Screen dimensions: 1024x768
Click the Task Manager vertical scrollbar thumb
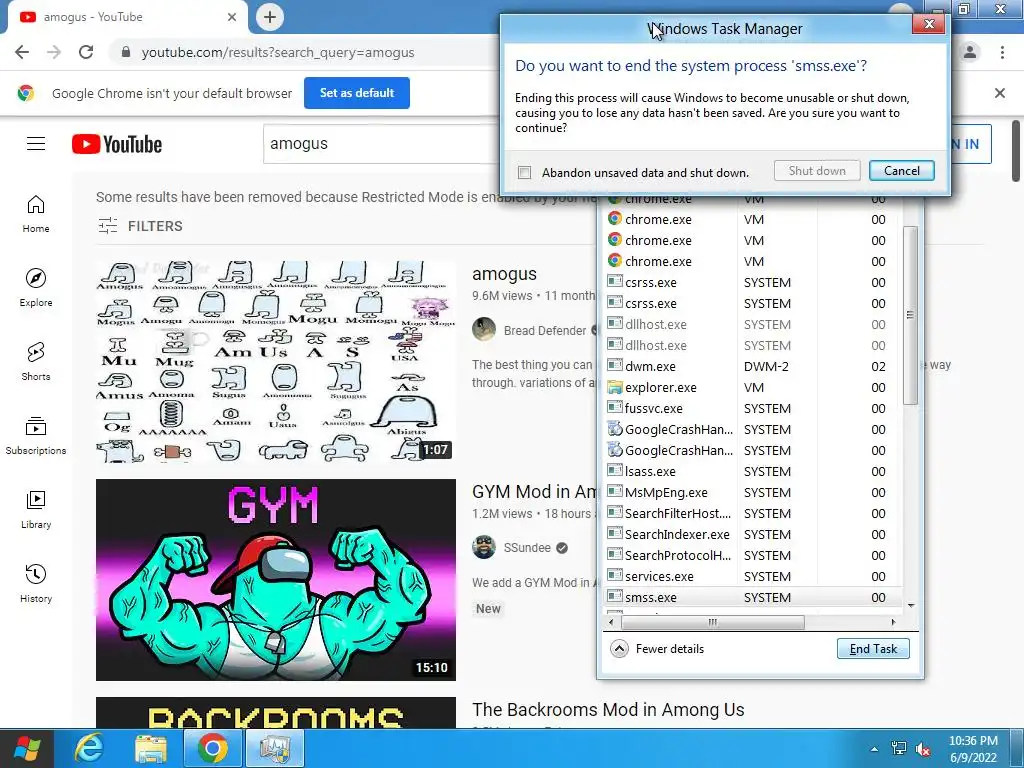pyautogui.click(x=910, y=315)
